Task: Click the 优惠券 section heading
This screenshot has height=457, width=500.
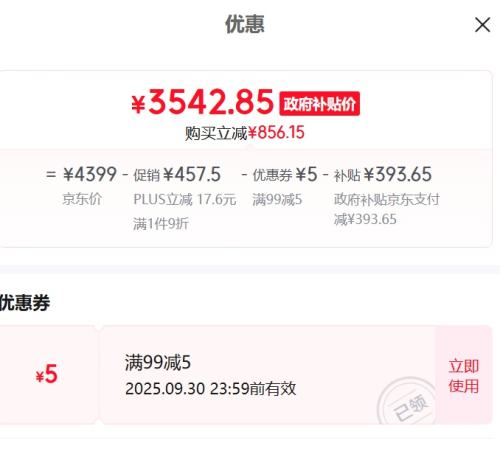Action: pos(24,302)
